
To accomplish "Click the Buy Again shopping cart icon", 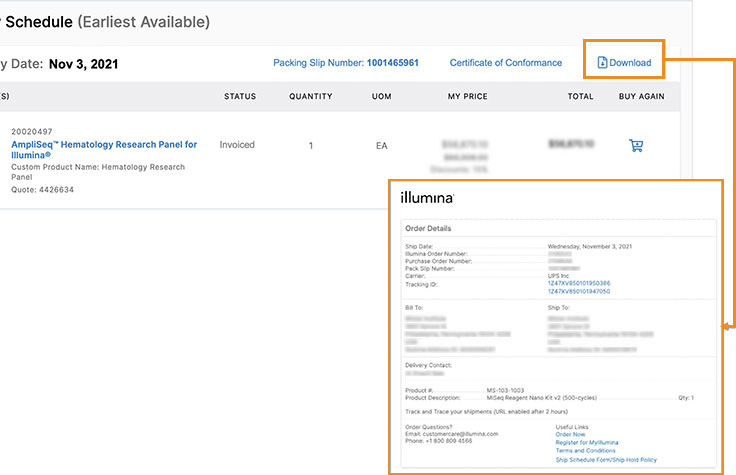I will 636,146.
